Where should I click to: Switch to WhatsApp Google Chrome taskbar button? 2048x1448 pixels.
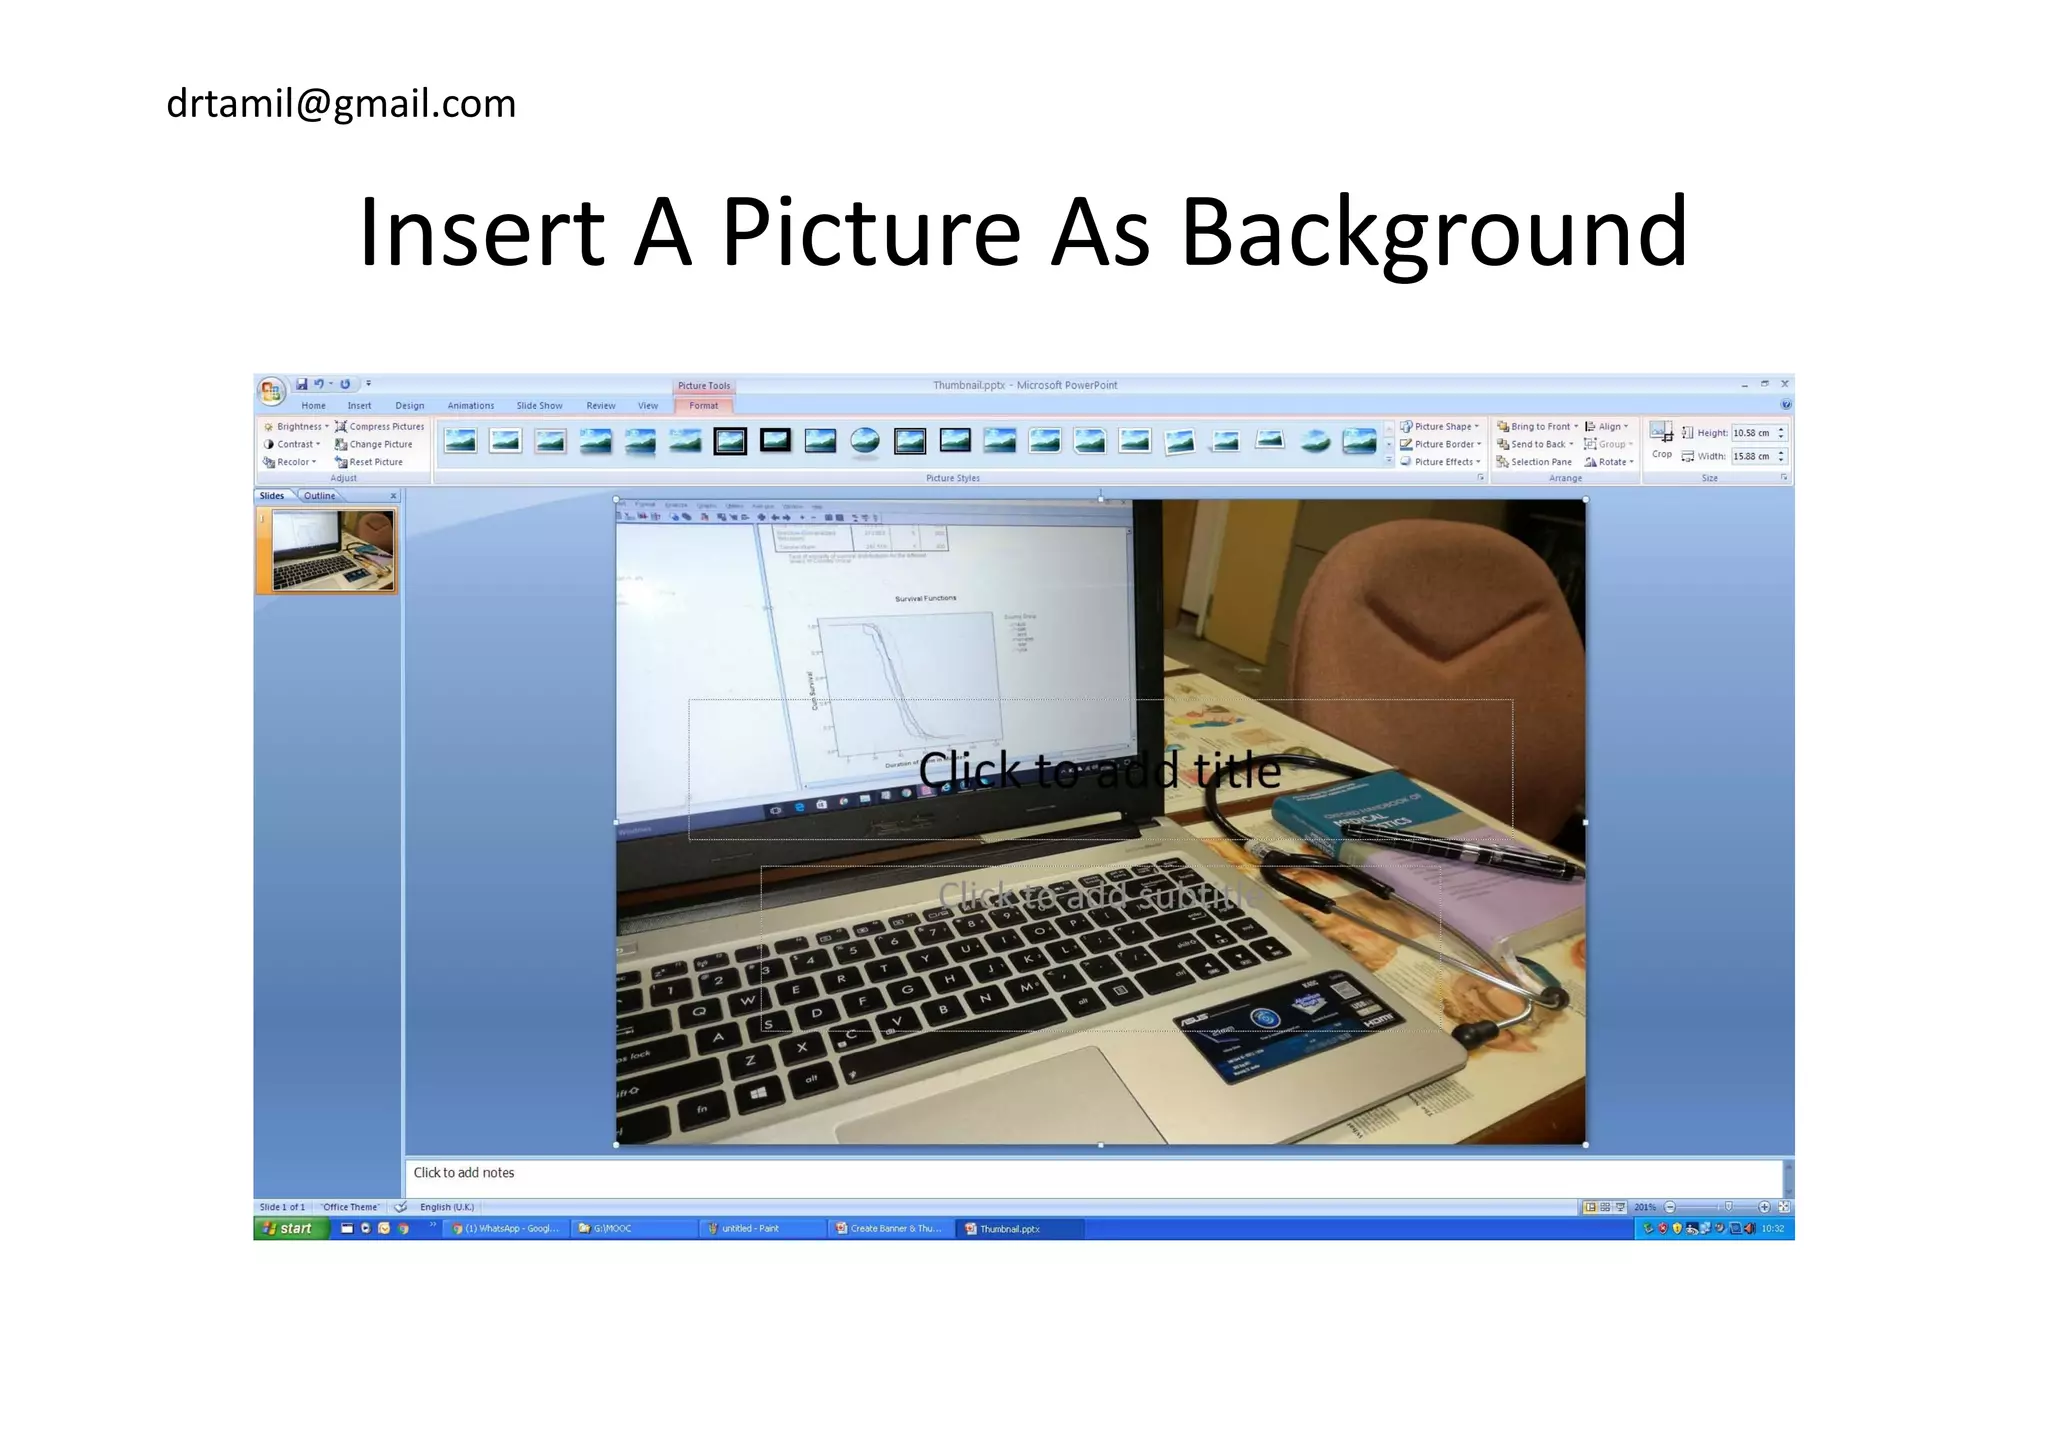[507, 1228]
